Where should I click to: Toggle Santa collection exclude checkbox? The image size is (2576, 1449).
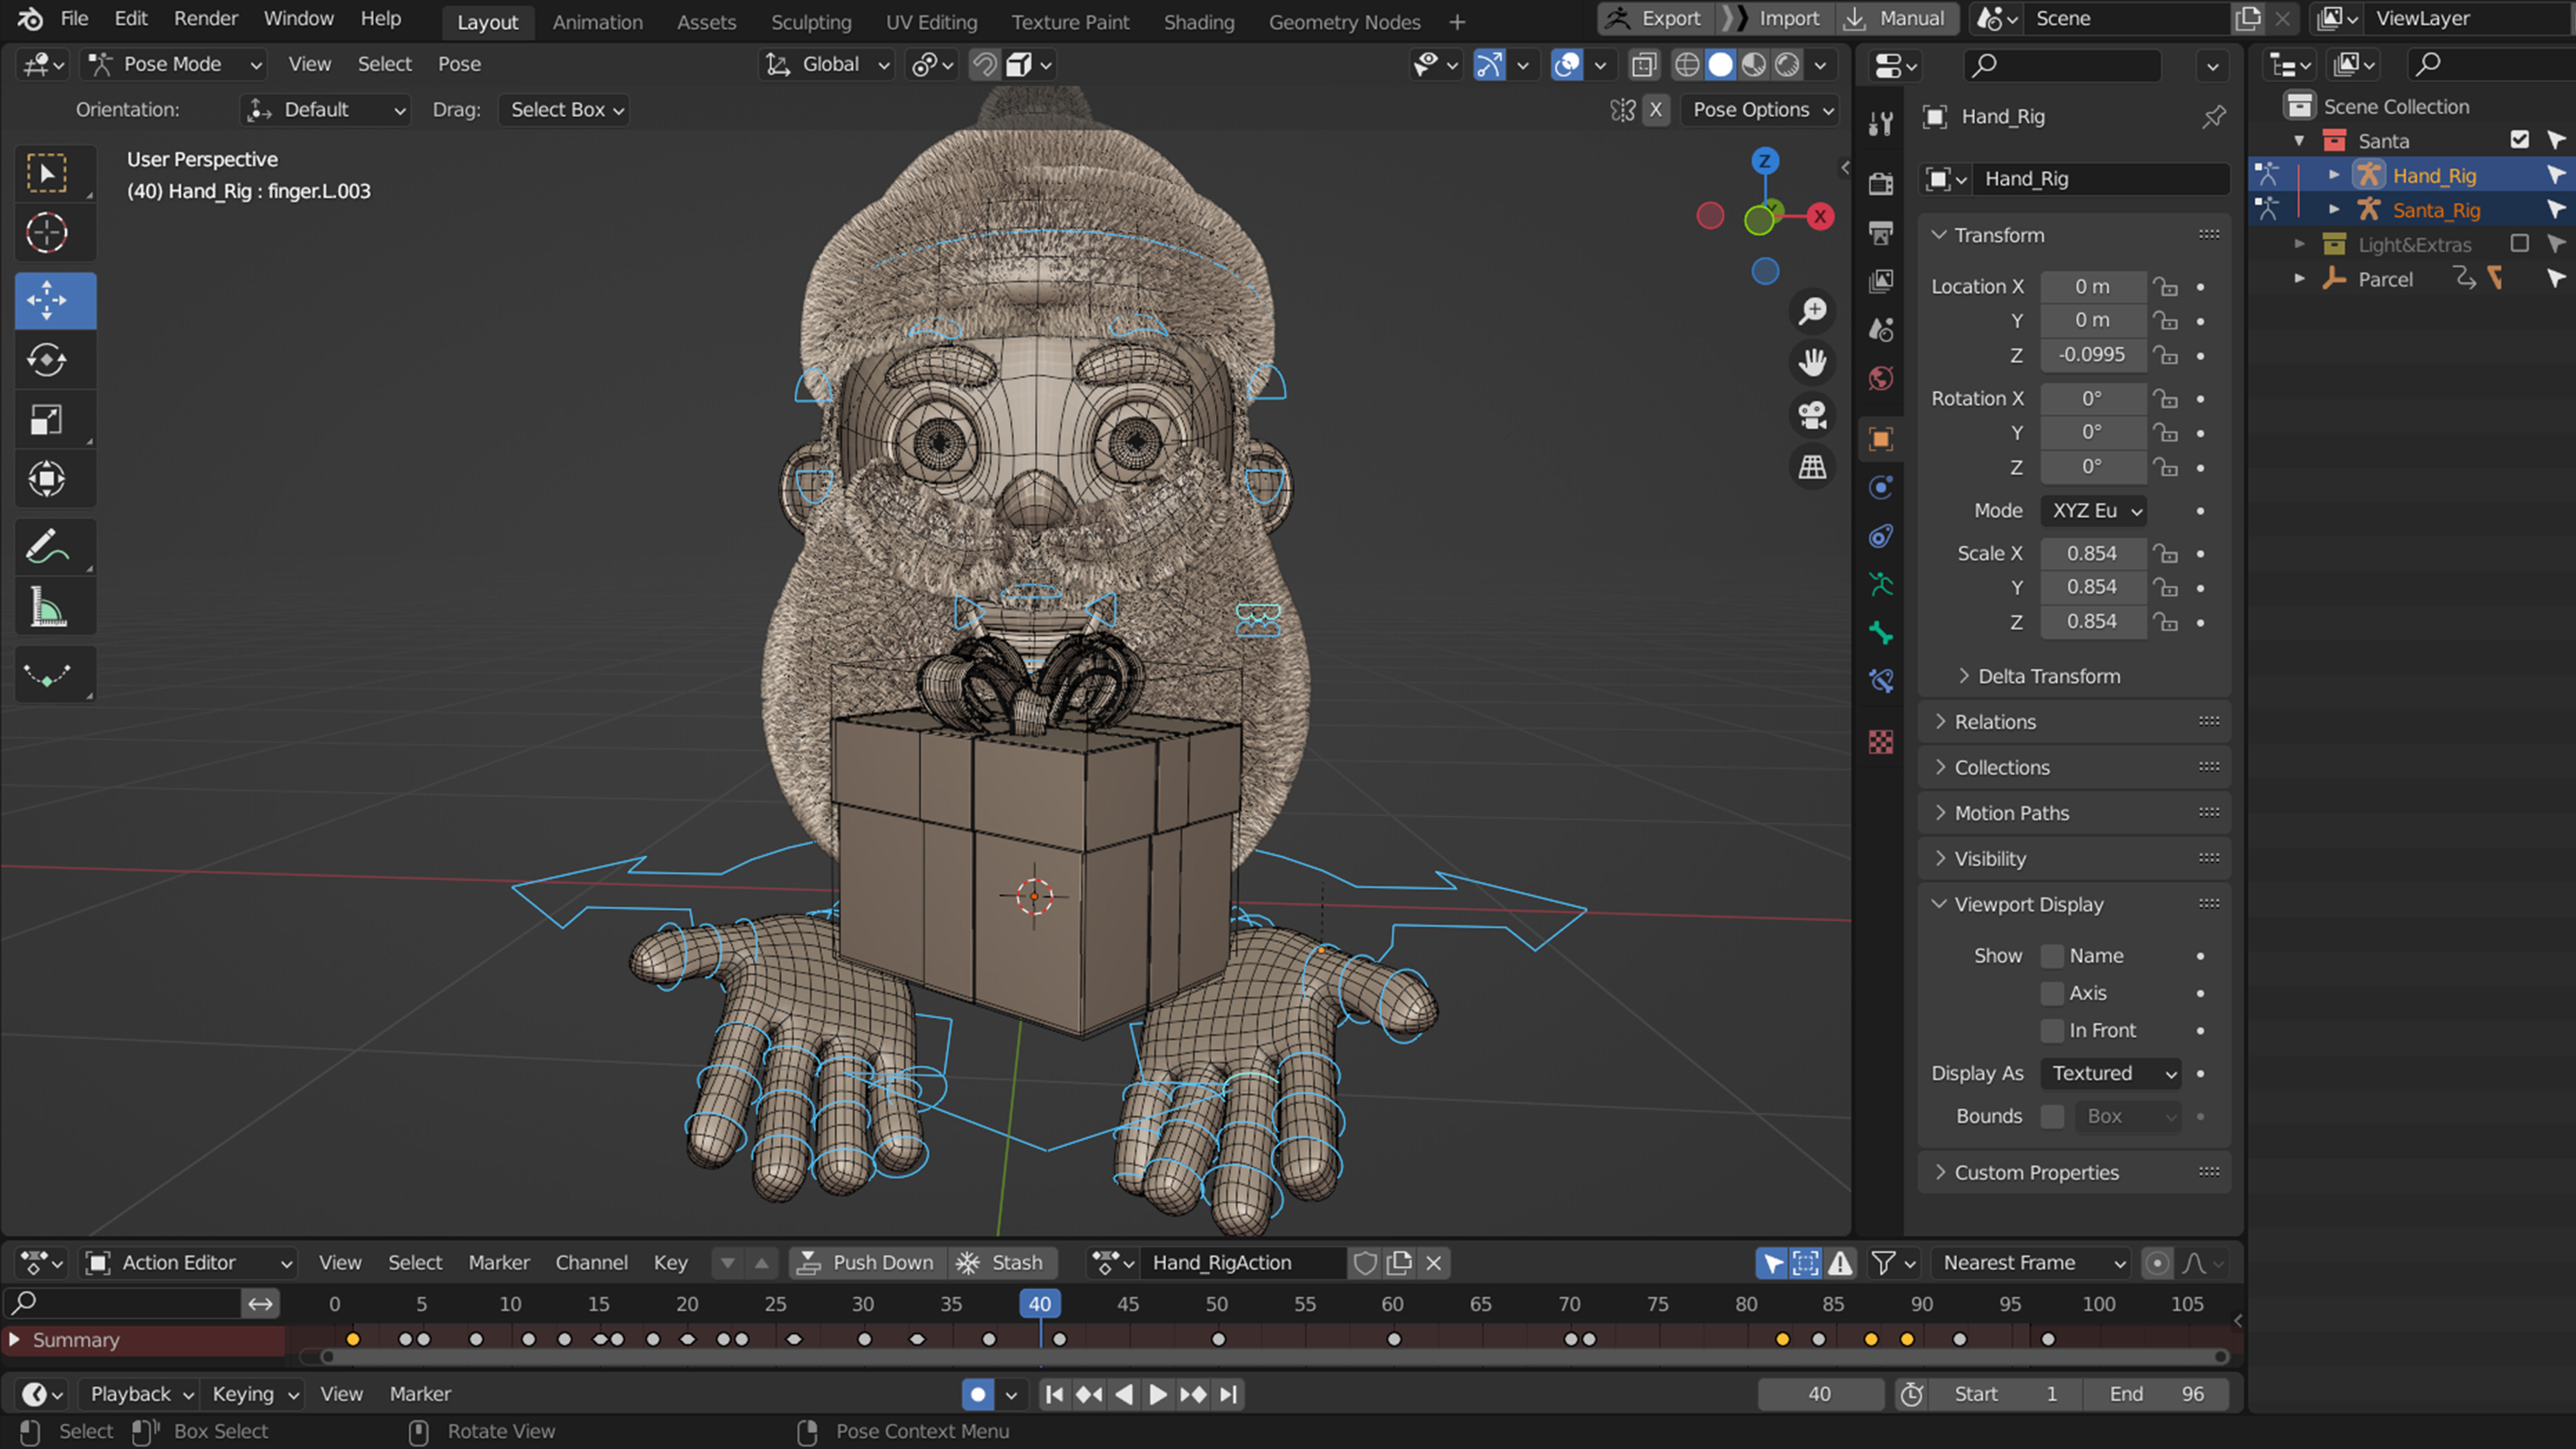[2519, 140]
